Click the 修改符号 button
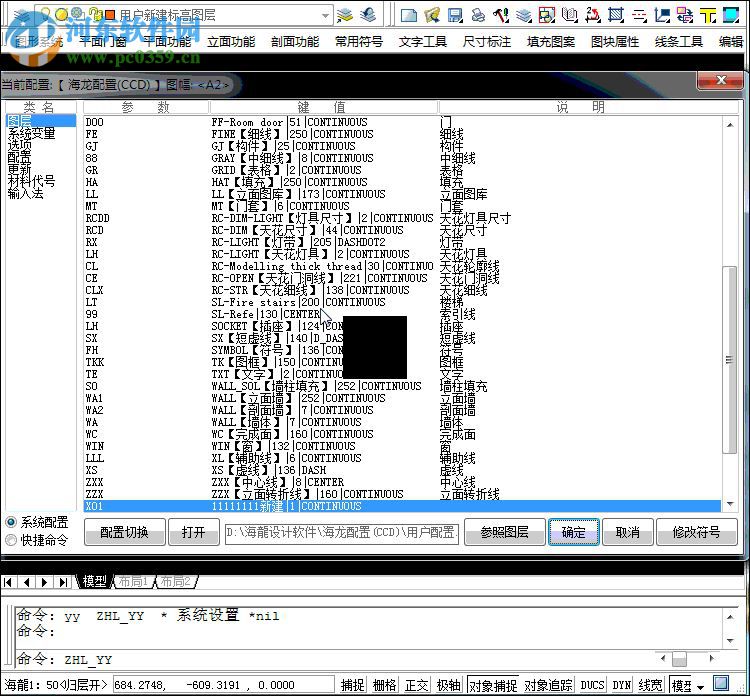750x696 pixels. [697, 532]
